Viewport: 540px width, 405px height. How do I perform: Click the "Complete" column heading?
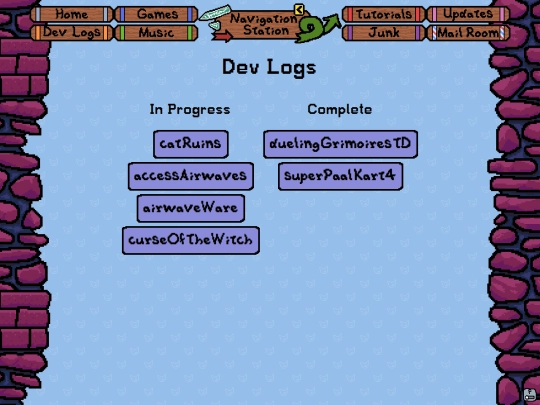coord(340,110)
